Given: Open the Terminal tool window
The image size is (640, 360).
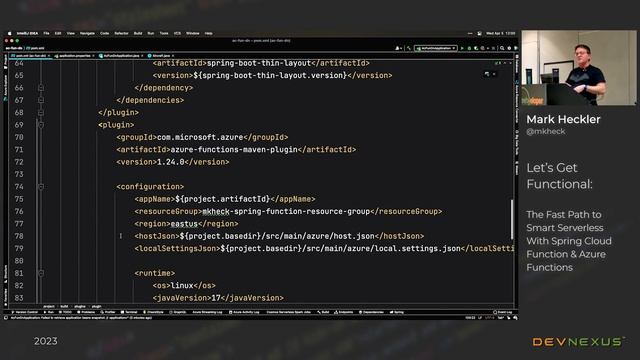Looking at the screenshot, I should click(x=129, y=312).
